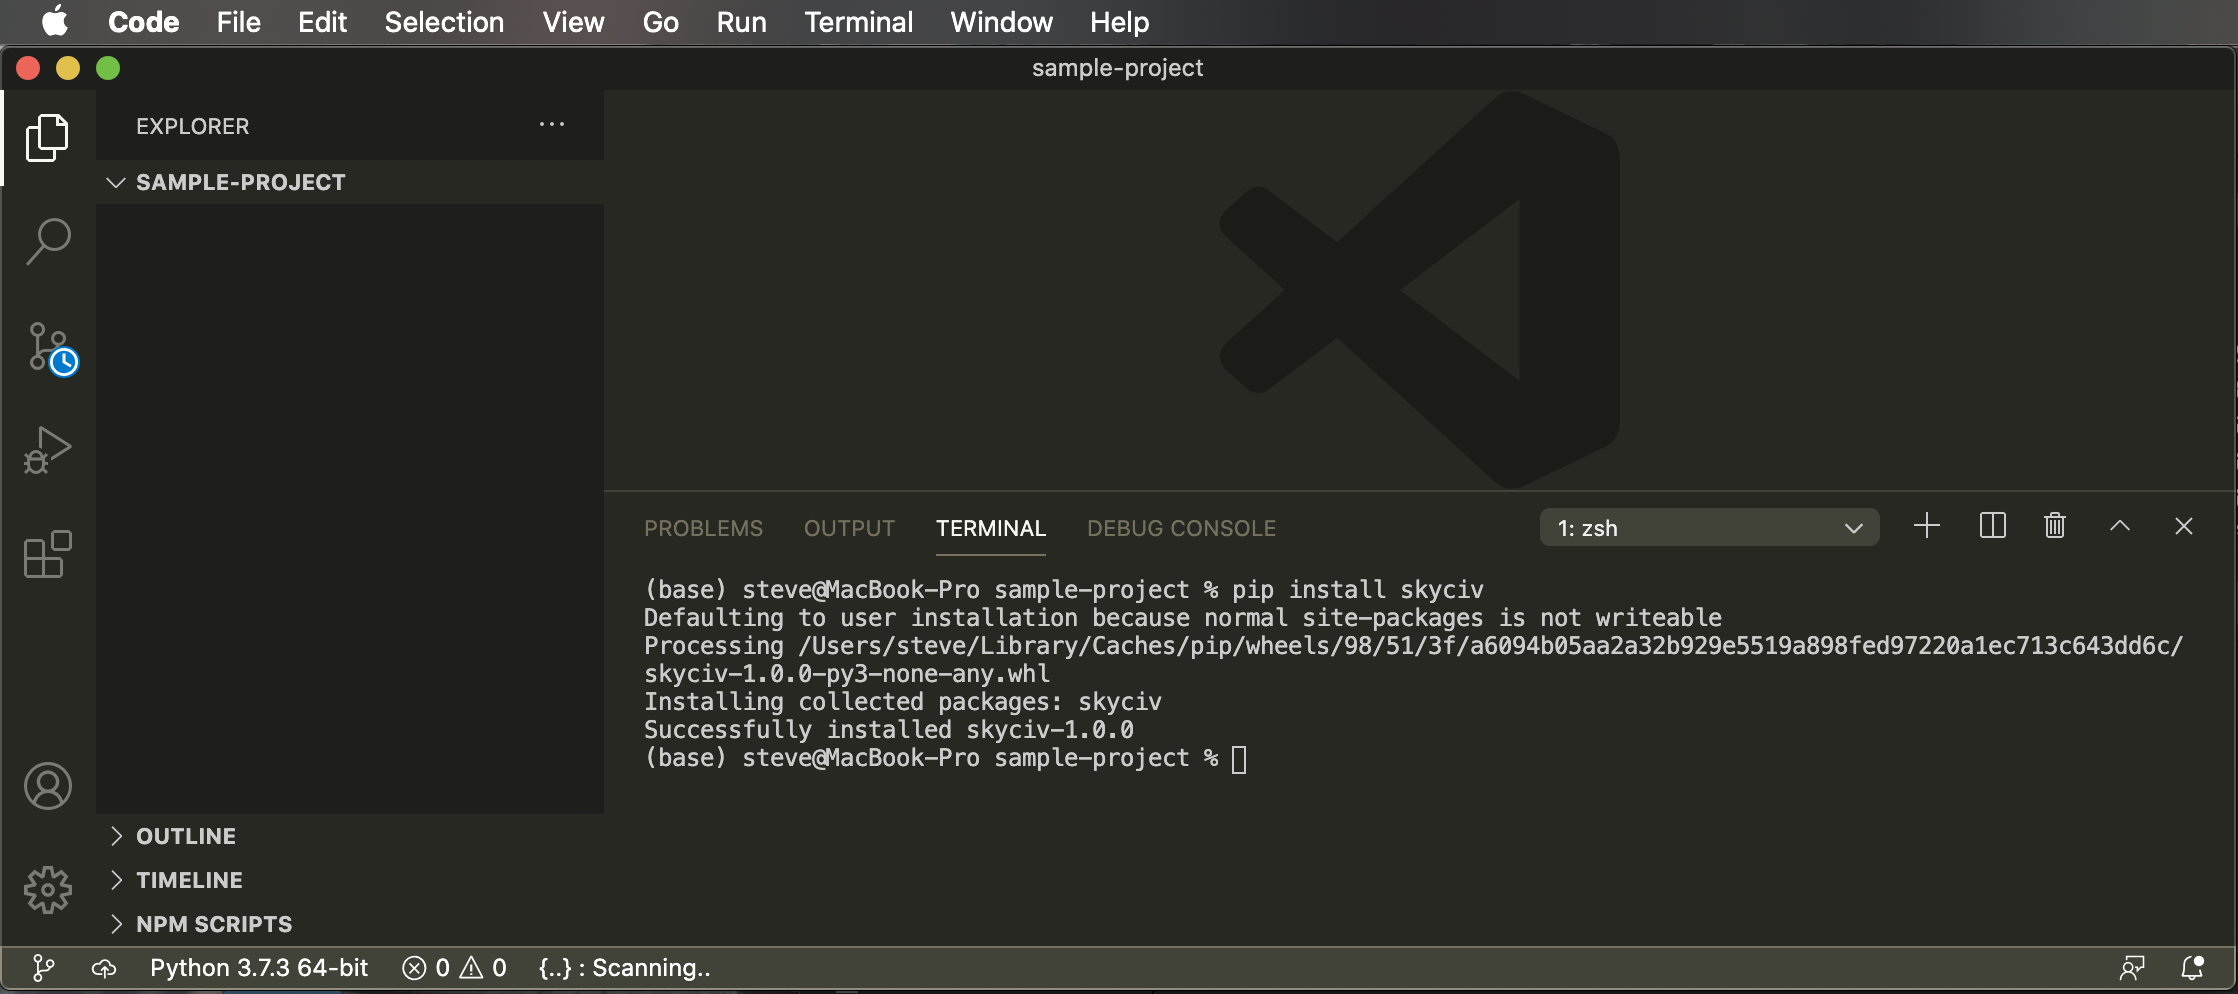The height and width of the screenshot is (994, 2238).
Task: Switch to the PROBLEMS tab
Action: 703,528
